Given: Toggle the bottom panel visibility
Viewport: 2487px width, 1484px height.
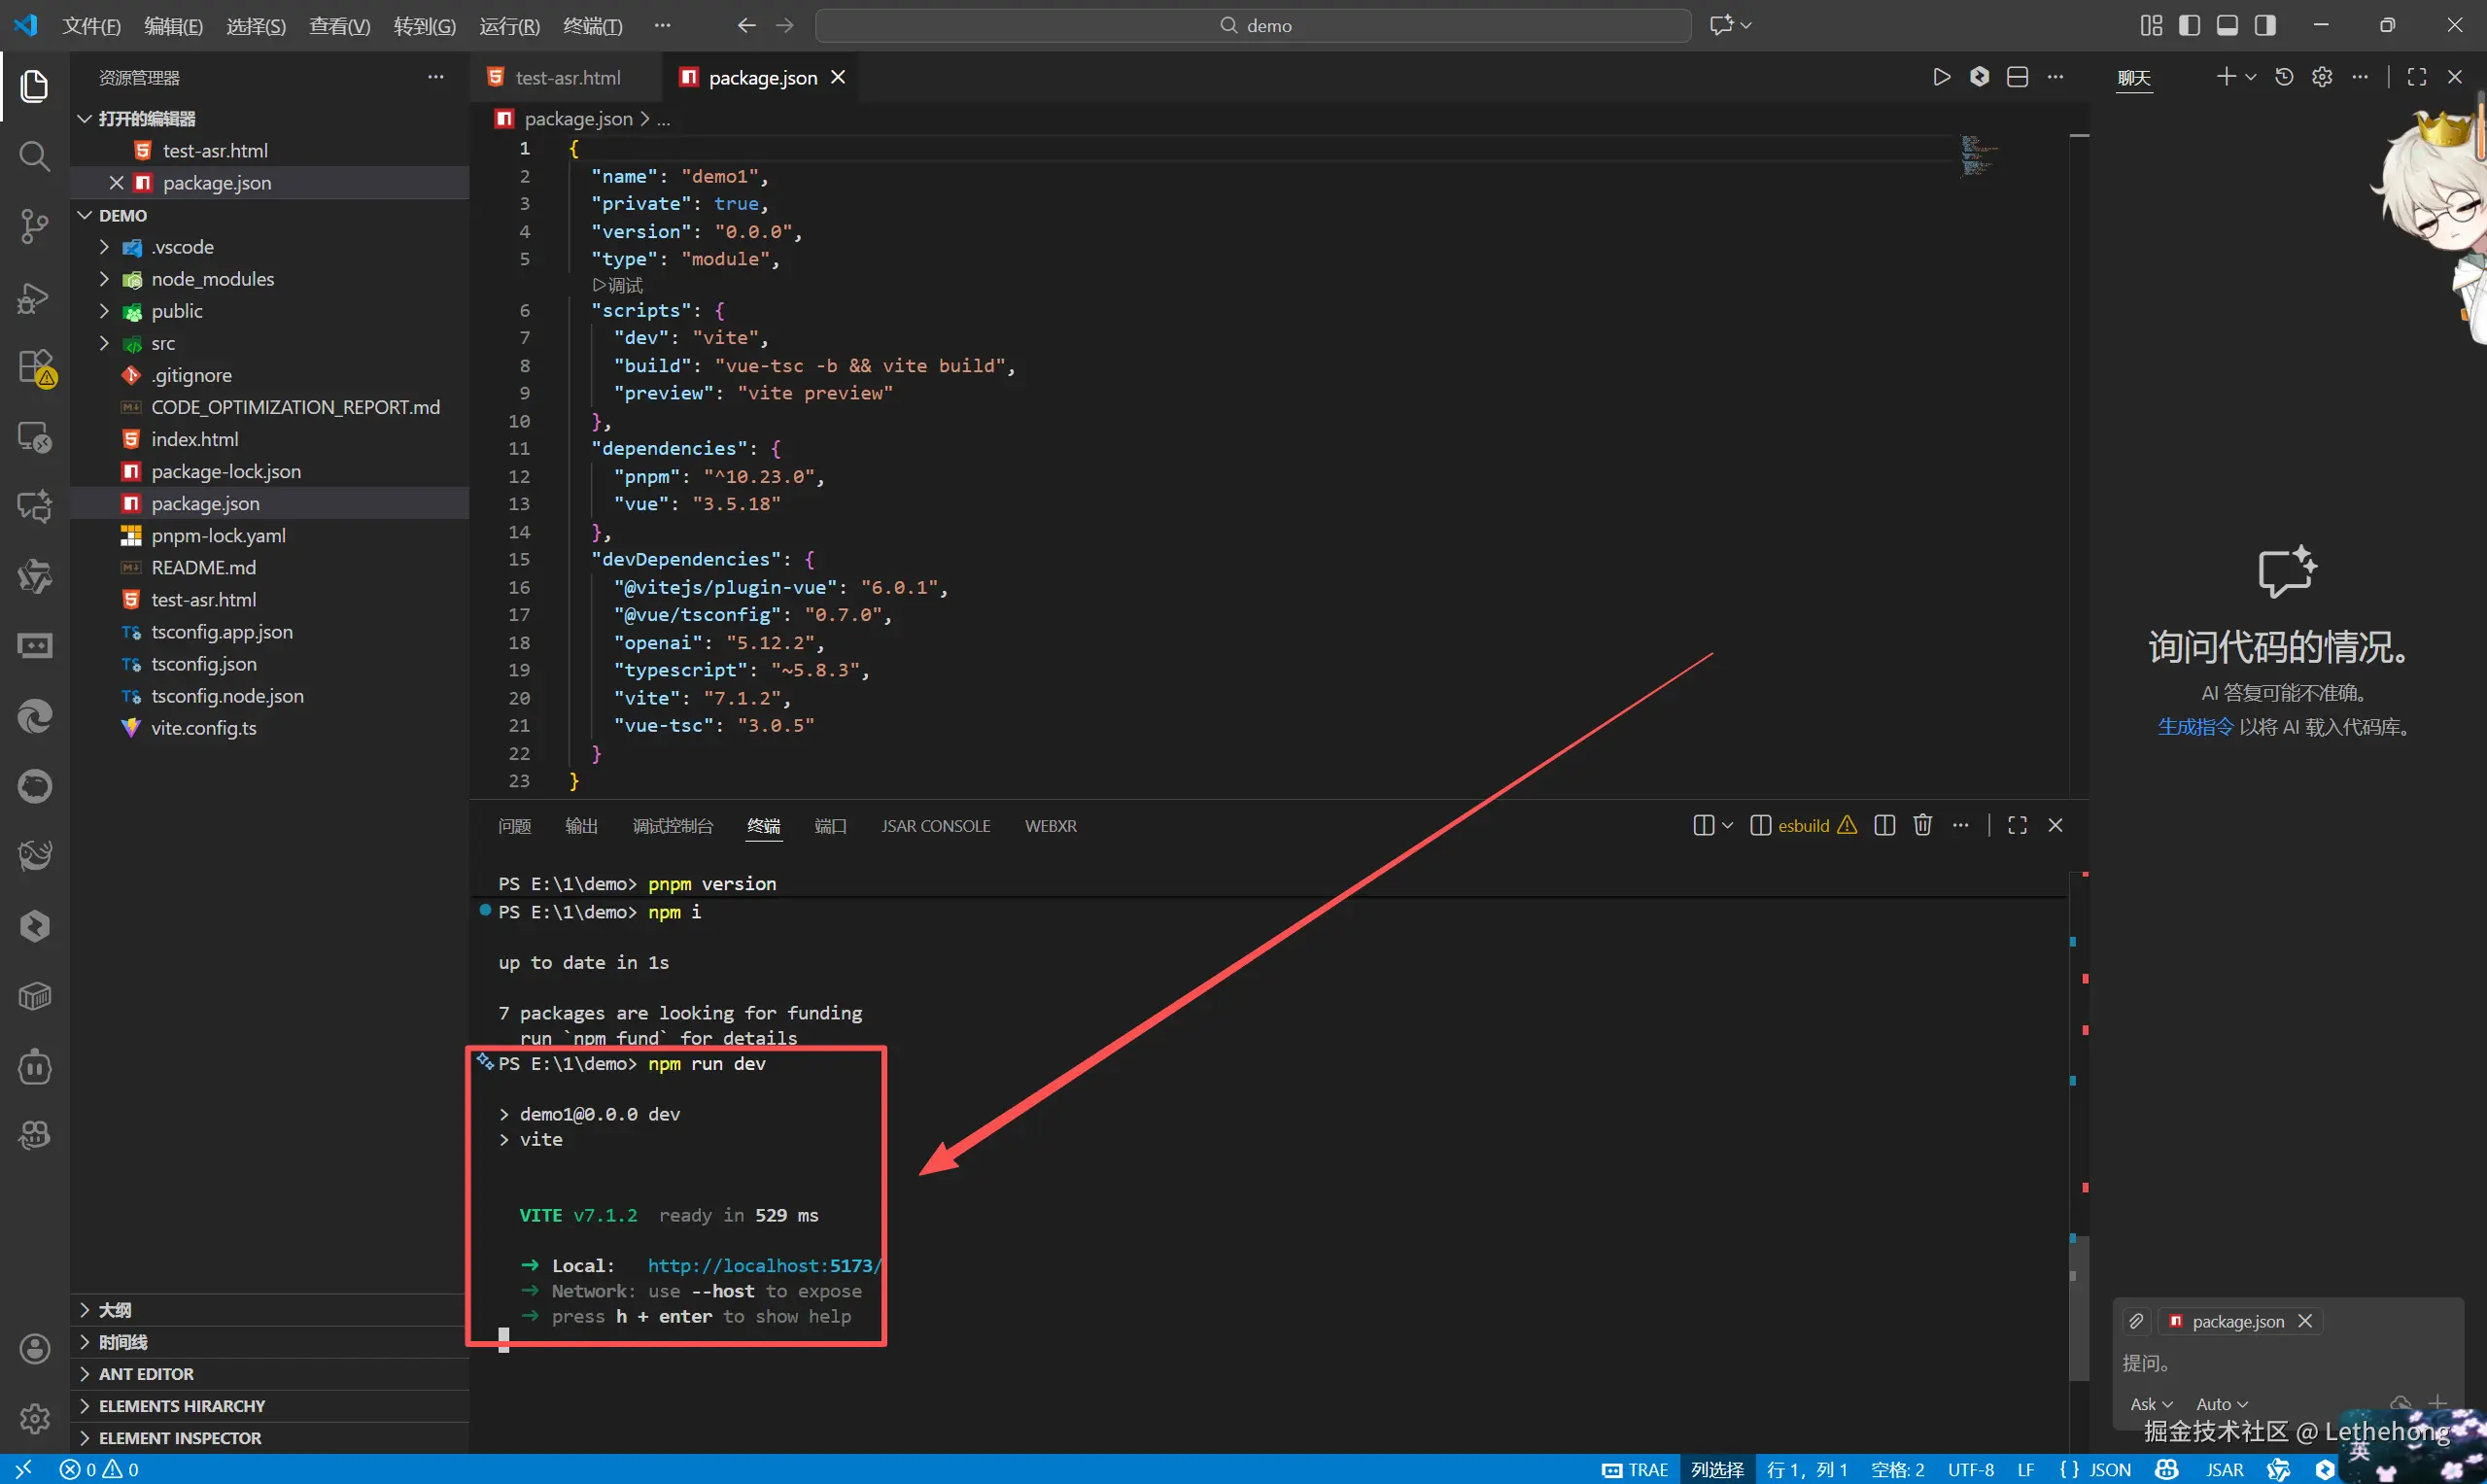Looking at the screenshot, I should click(2227, 25).
